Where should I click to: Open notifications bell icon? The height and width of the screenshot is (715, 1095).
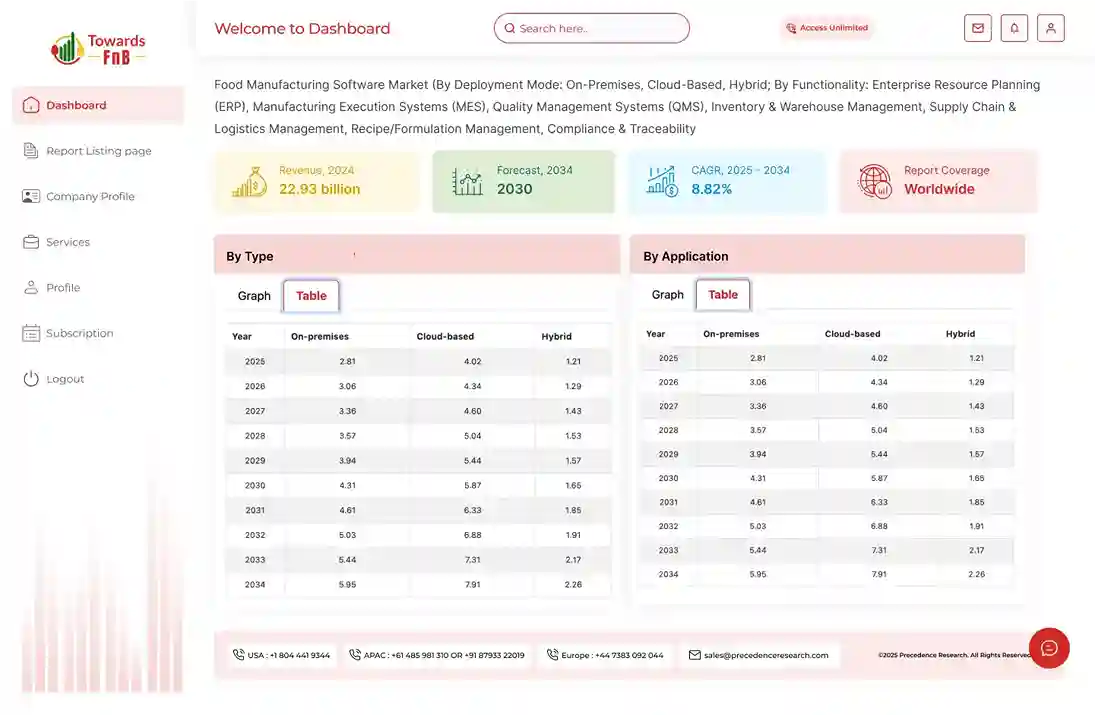1014,28
